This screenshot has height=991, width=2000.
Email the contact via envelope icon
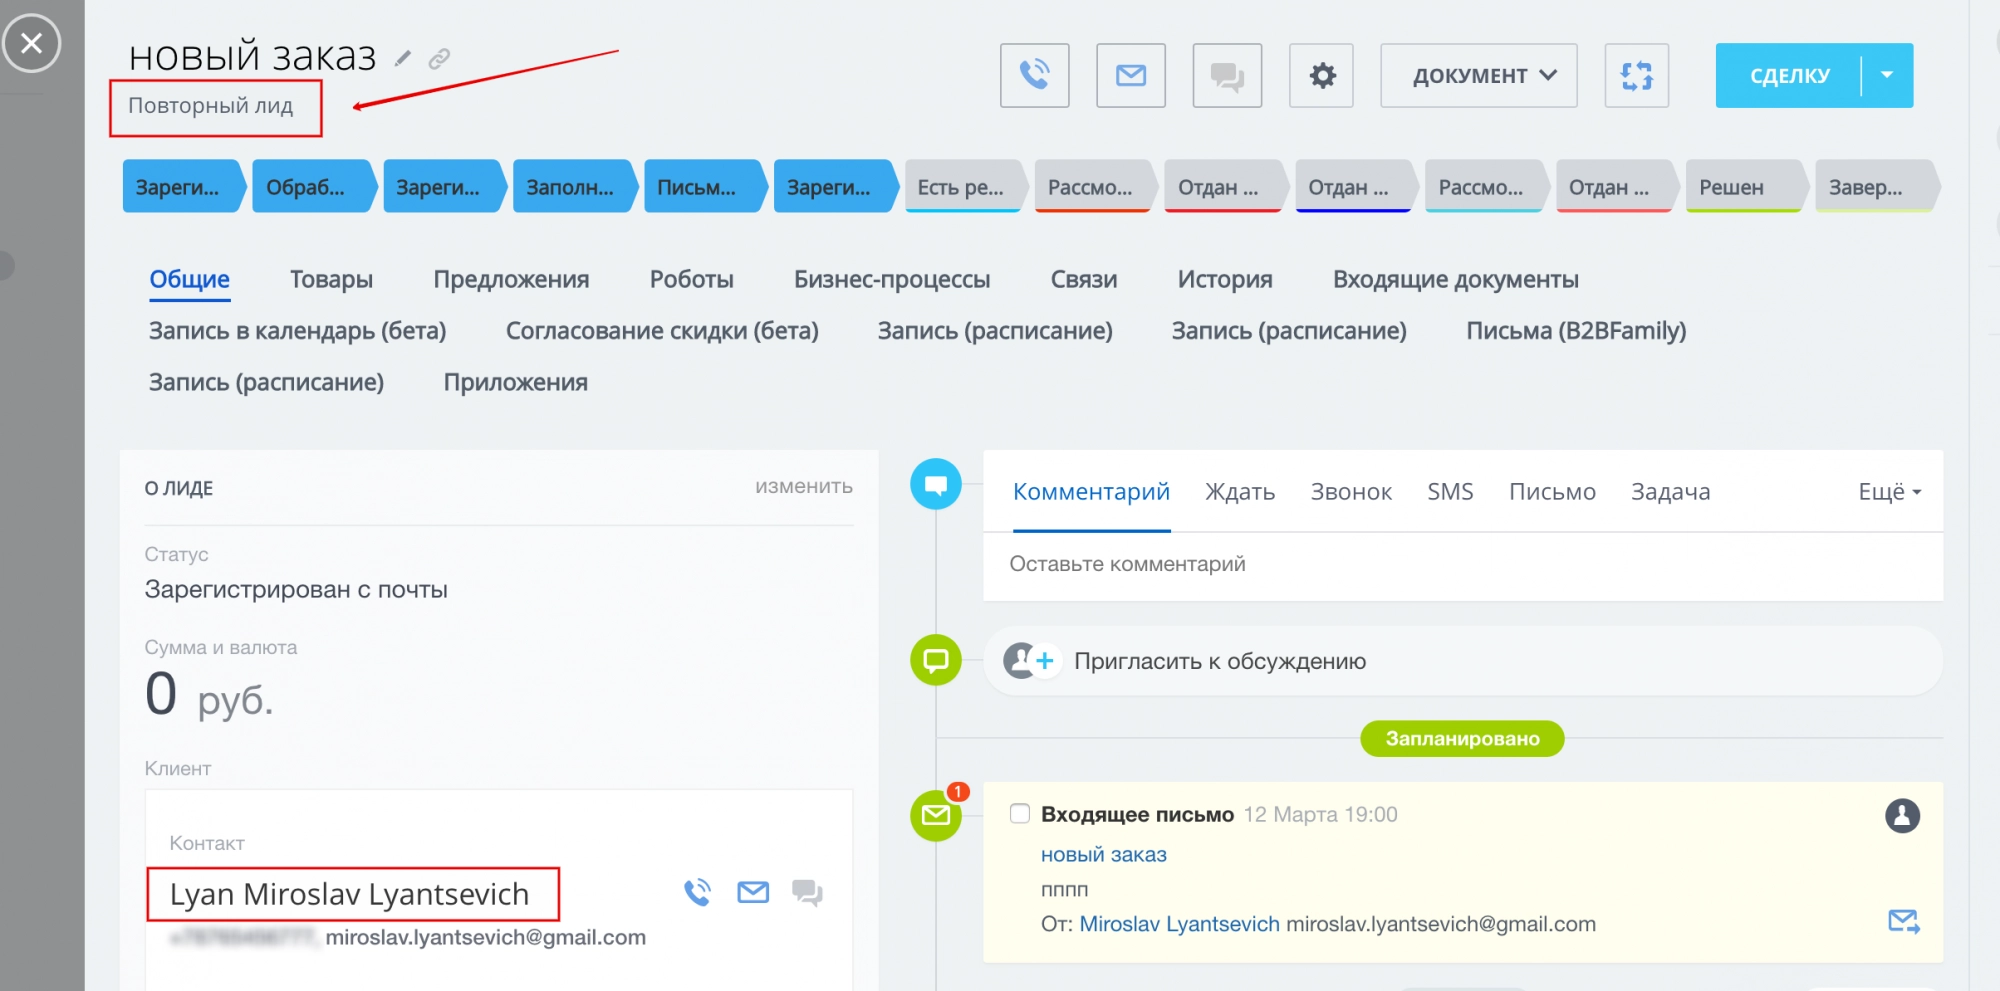coord(753,892)
